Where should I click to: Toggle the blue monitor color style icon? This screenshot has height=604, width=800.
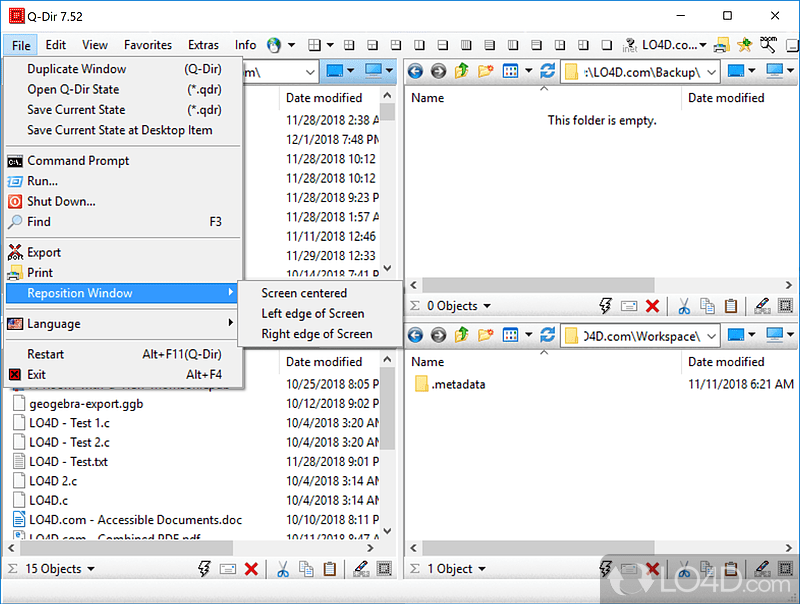[737, 71]
